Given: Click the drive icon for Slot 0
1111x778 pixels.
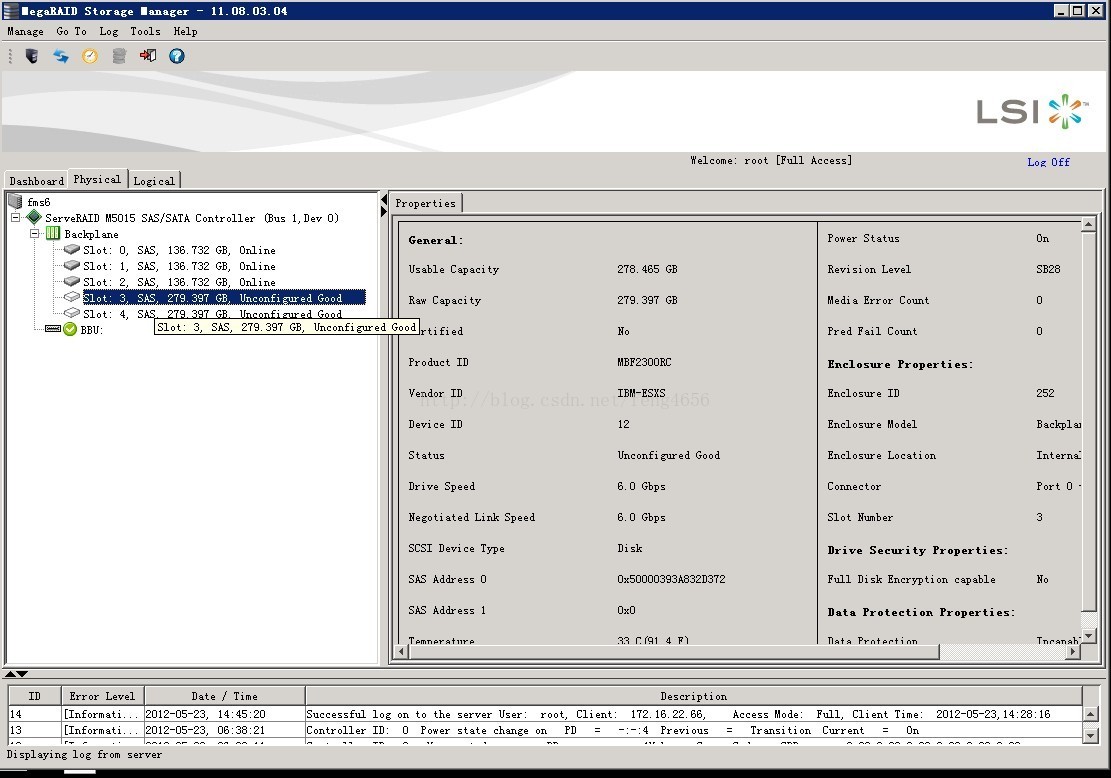Looking at the screenshot, I should pos(72,249).
